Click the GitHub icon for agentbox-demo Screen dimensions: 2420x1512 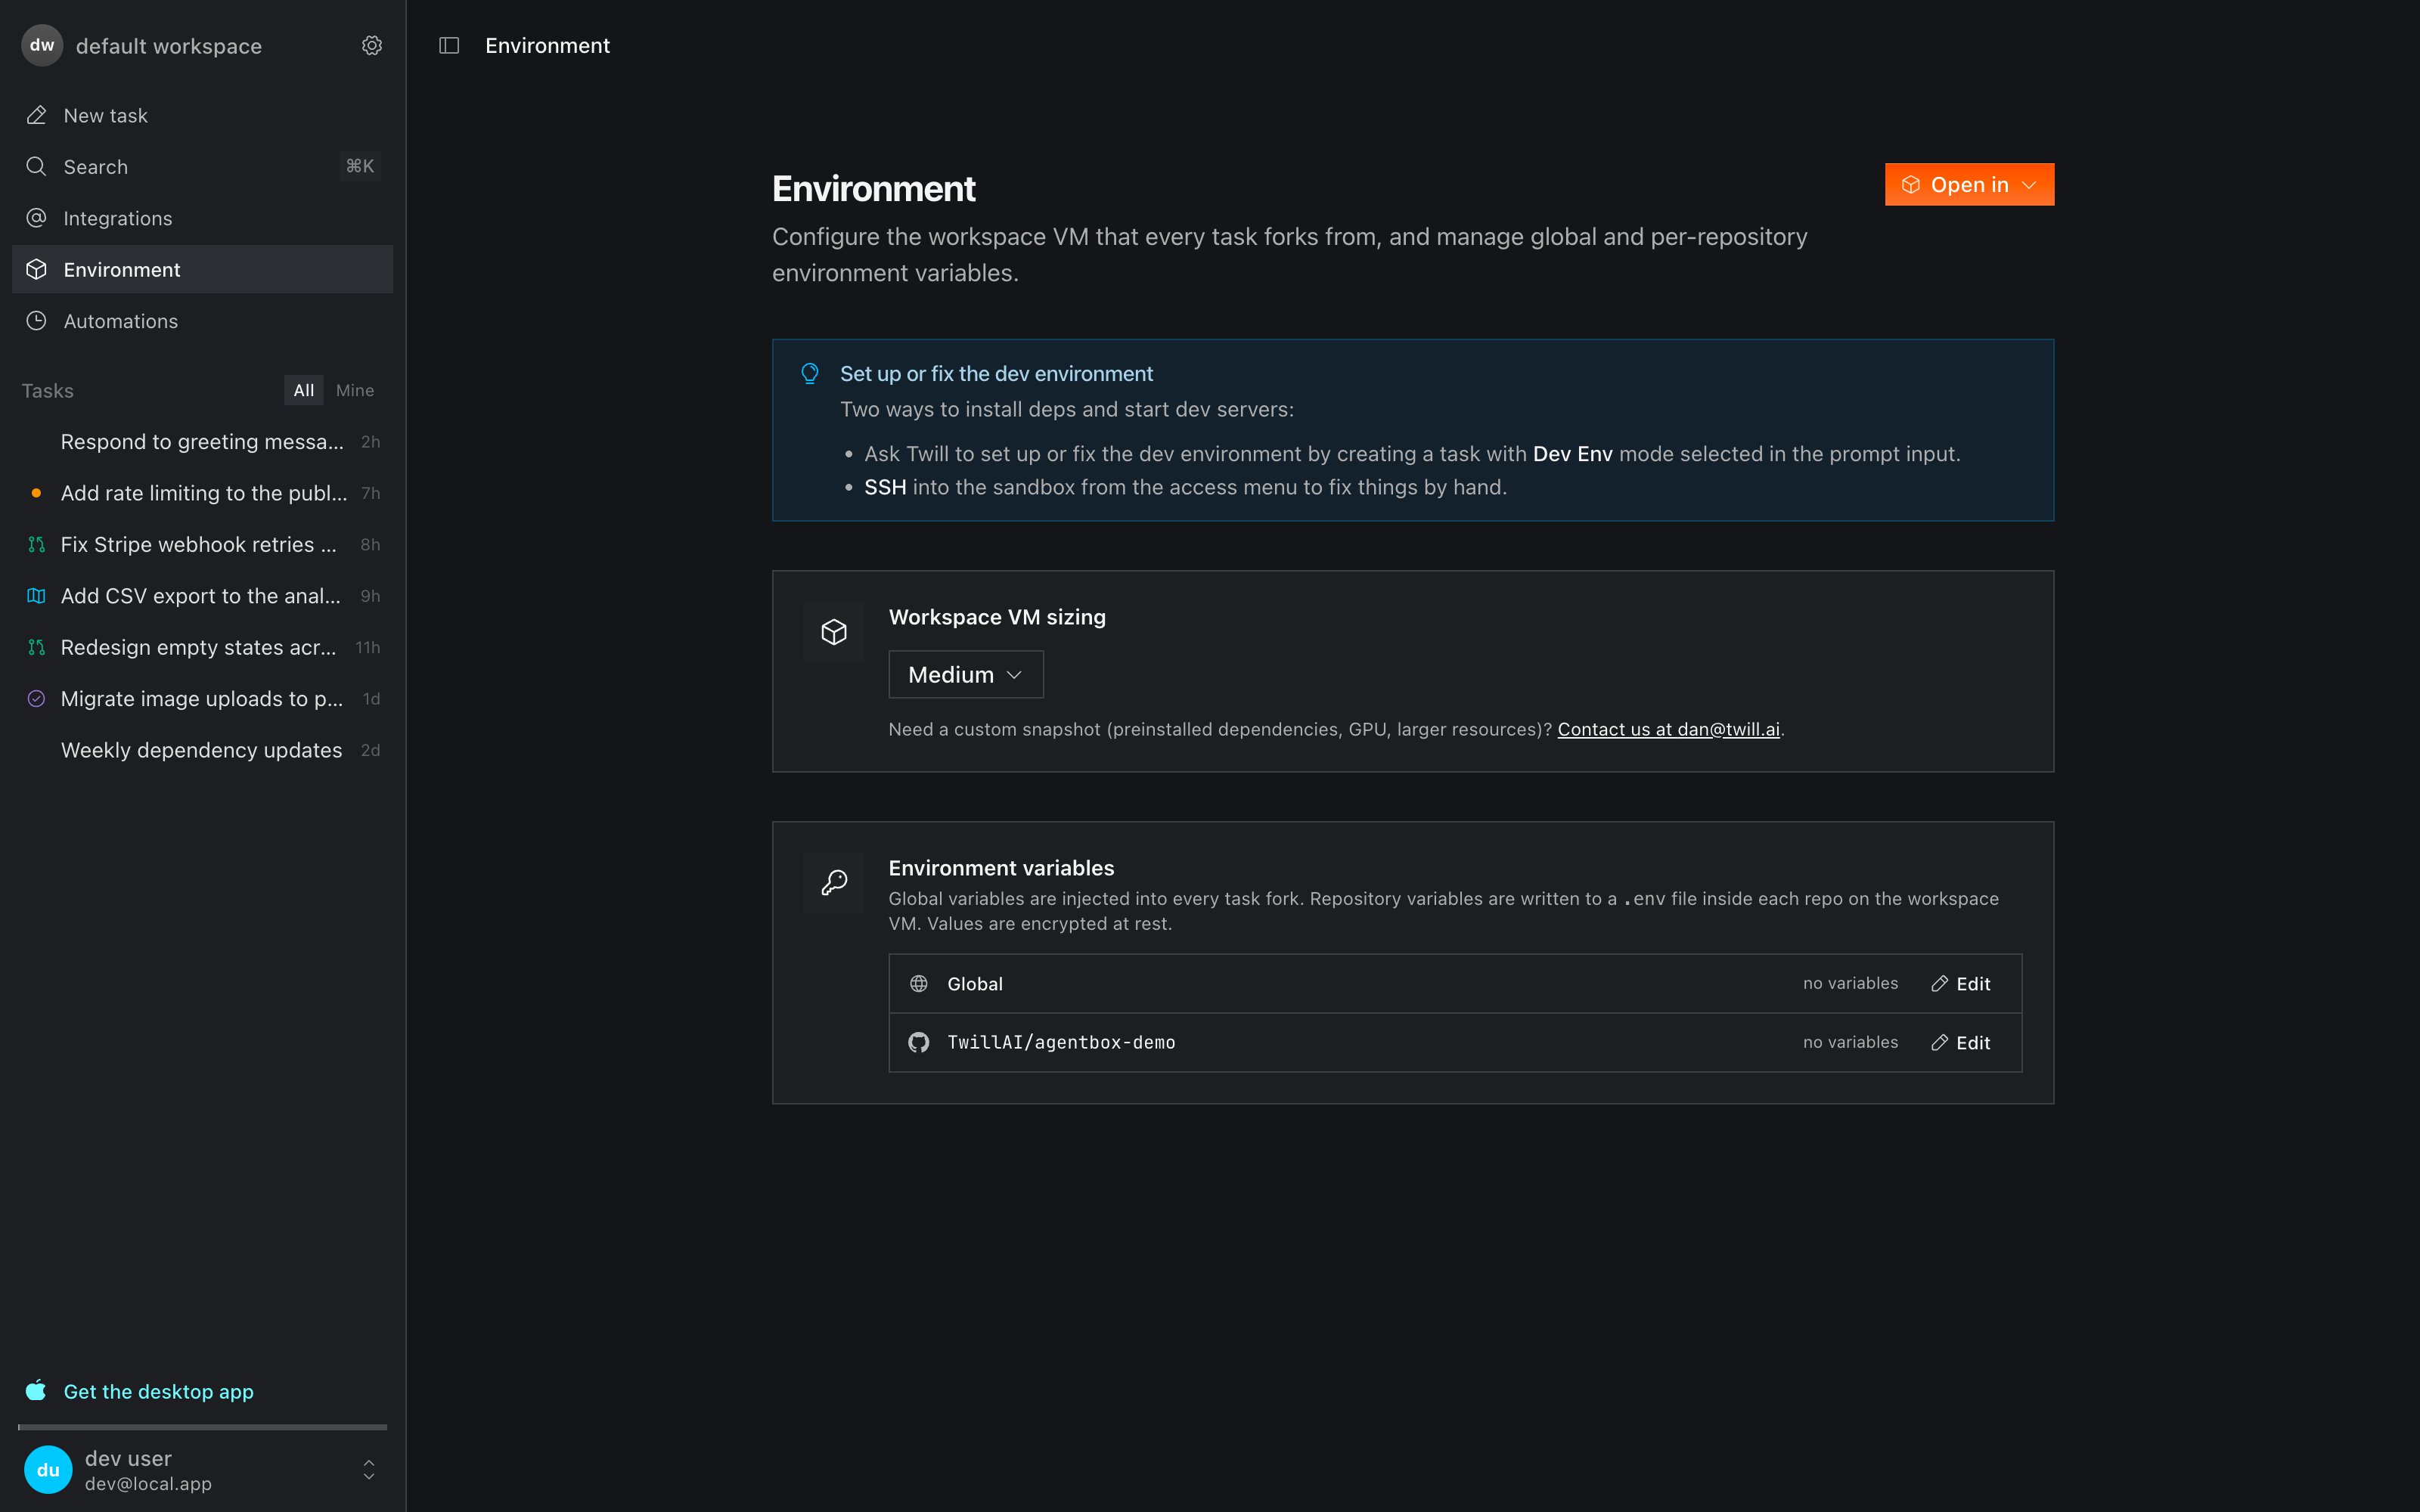pos(919,1043)
